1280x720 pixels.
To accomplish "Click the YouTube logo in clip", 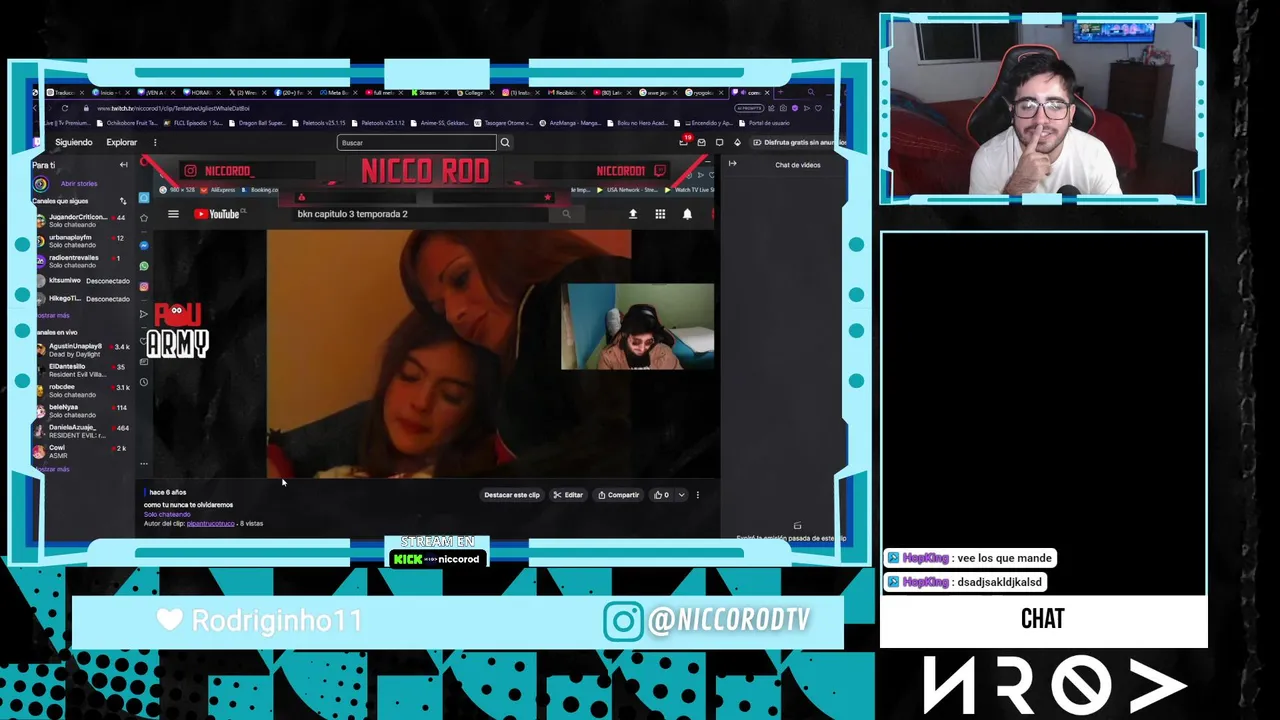I will click(219, 214).
